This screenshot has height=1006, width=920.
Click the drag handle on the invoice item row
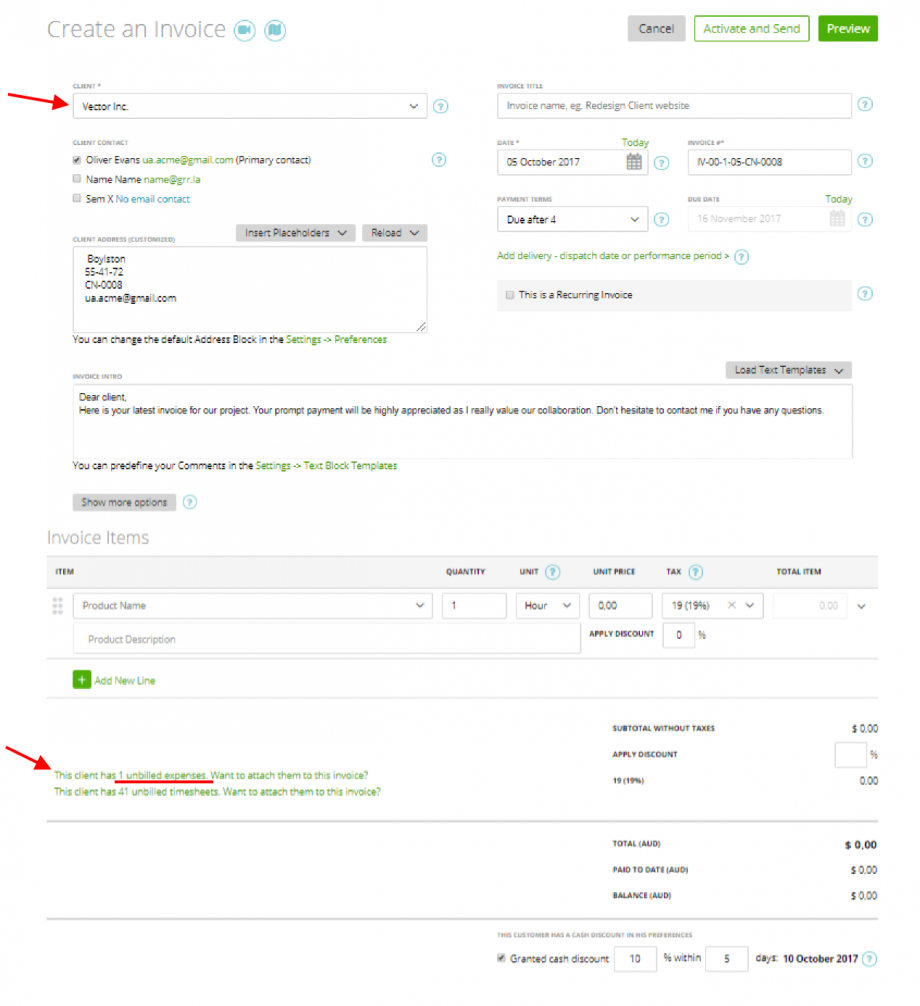pyautogui.click(x=57, y=605)
